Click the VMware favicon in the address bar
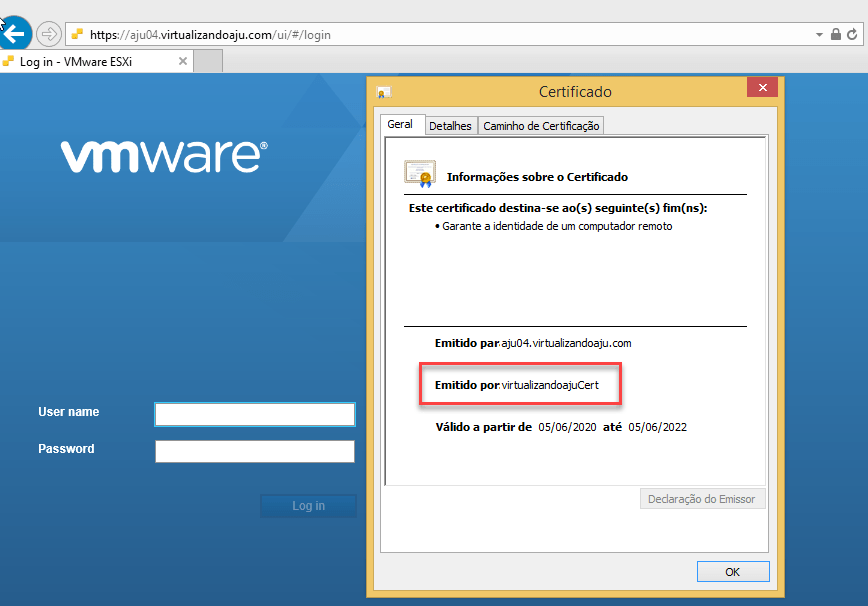Screen dimensions: 868x606 [77, 35]
